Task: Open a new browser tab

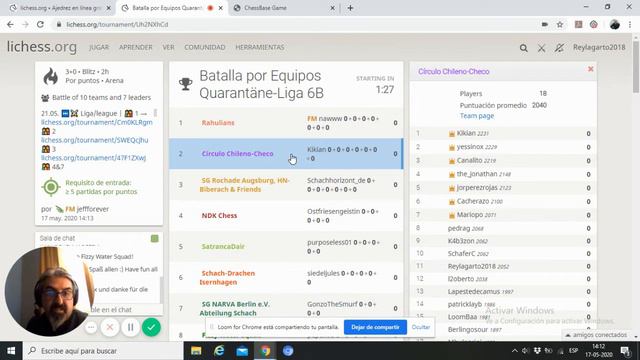Action: [350, 8]
